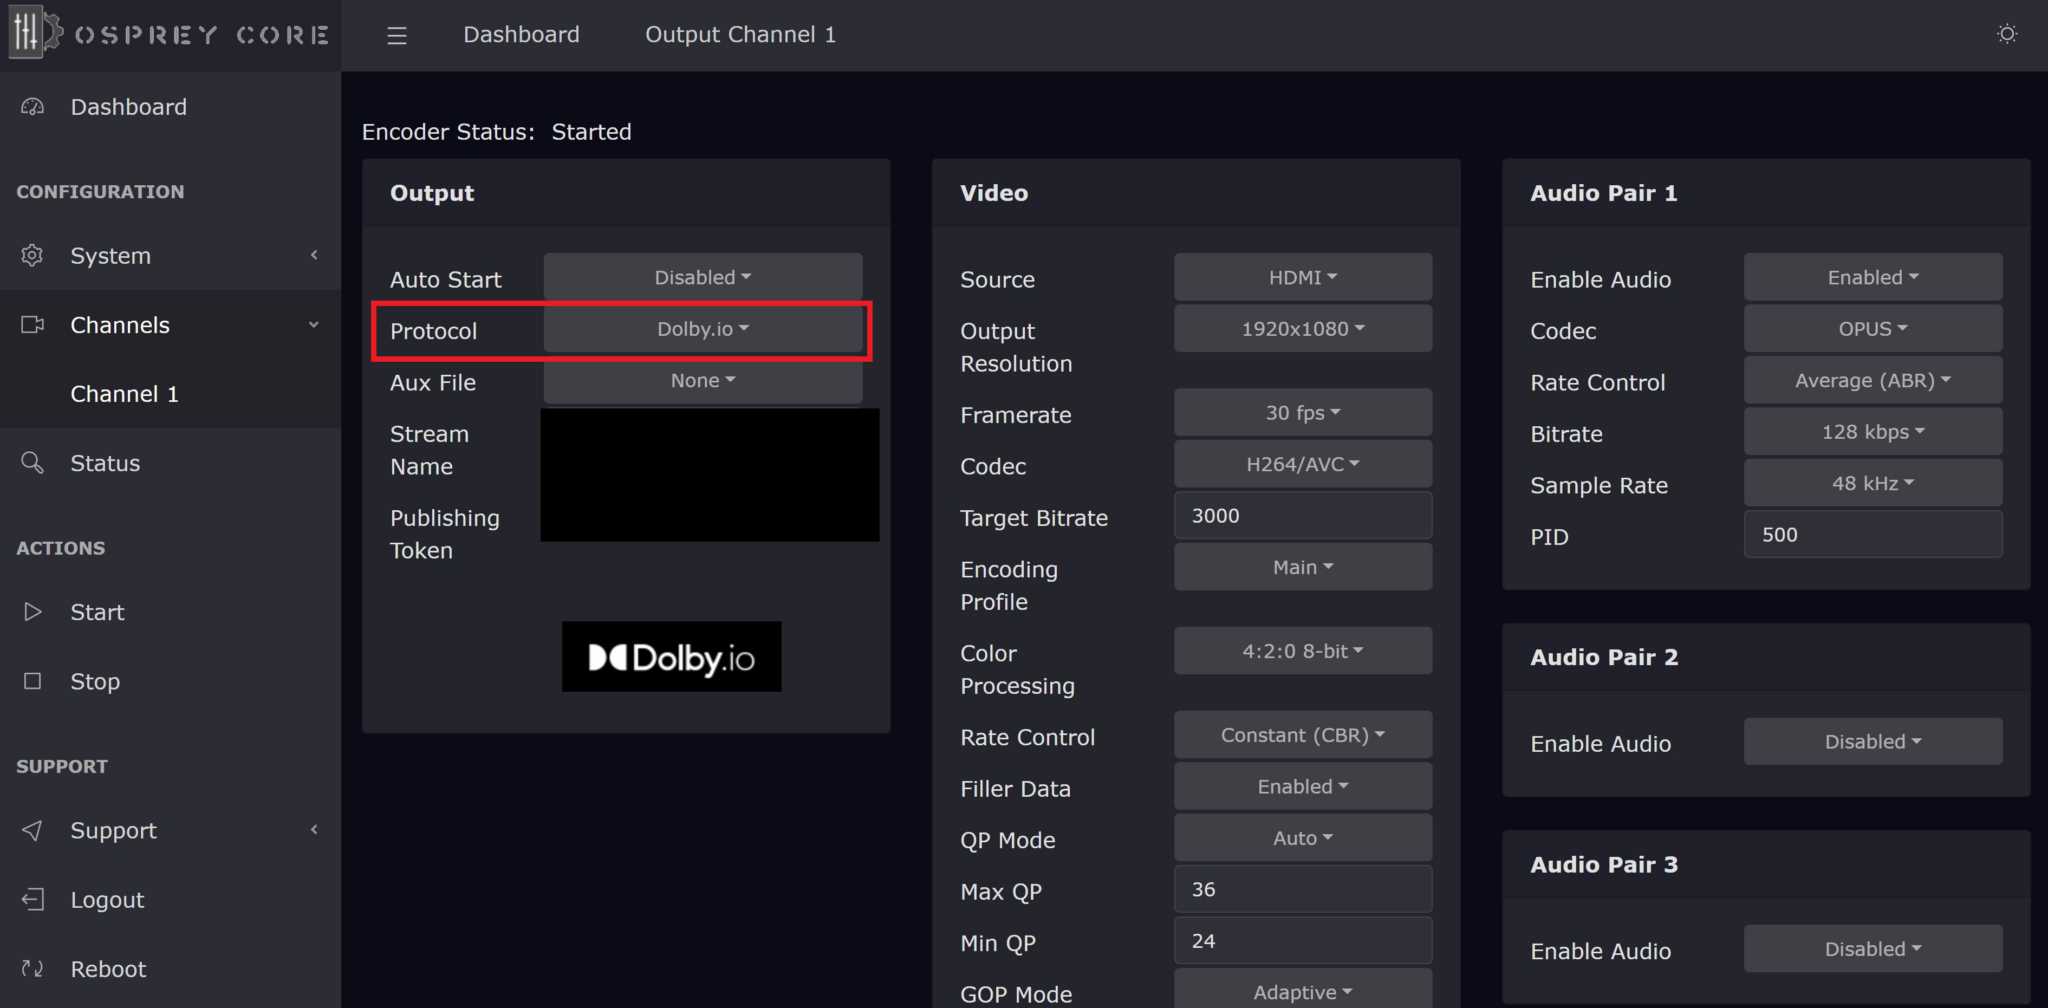
Task: Disable Enable Audio for Audio Pair 1
Action: coord(1871,277)
